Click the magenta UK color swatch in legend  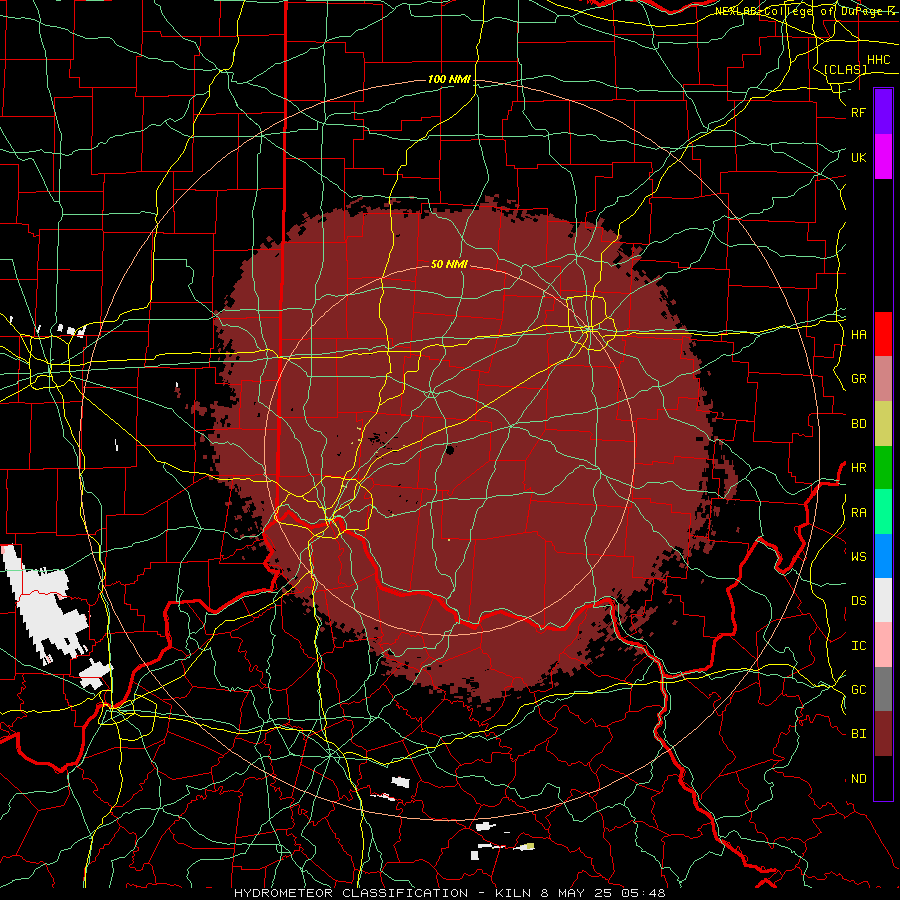(883, 157)
